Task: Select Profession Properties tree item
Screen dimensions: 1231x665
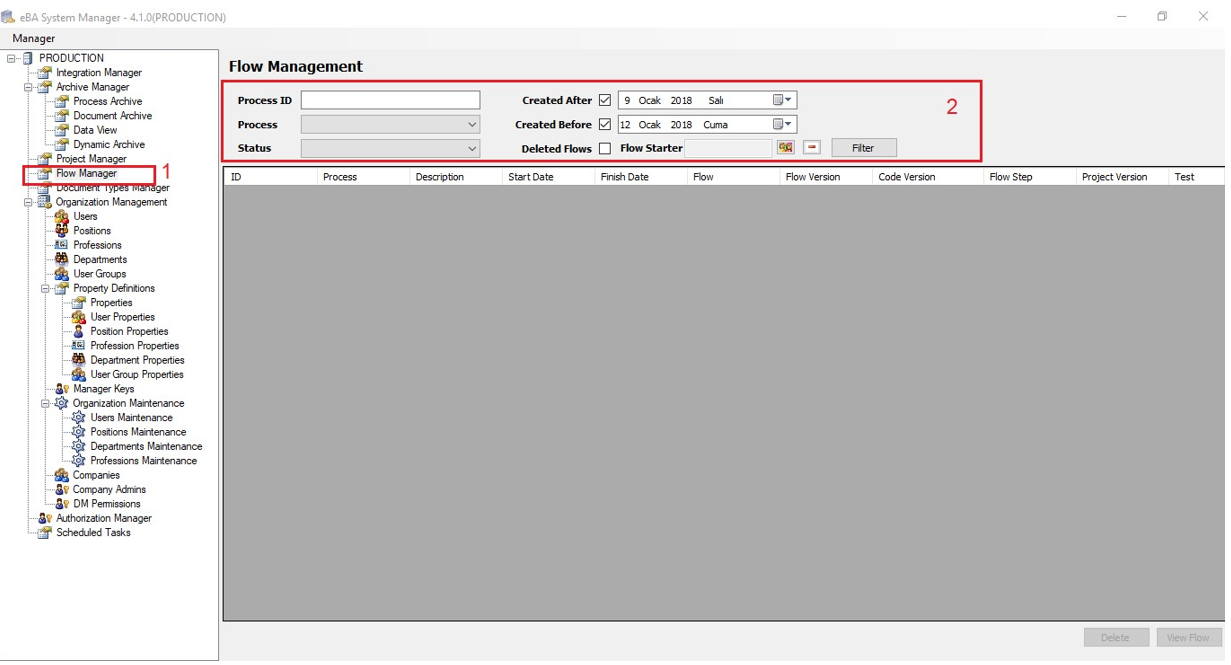Action: [135, 346]
